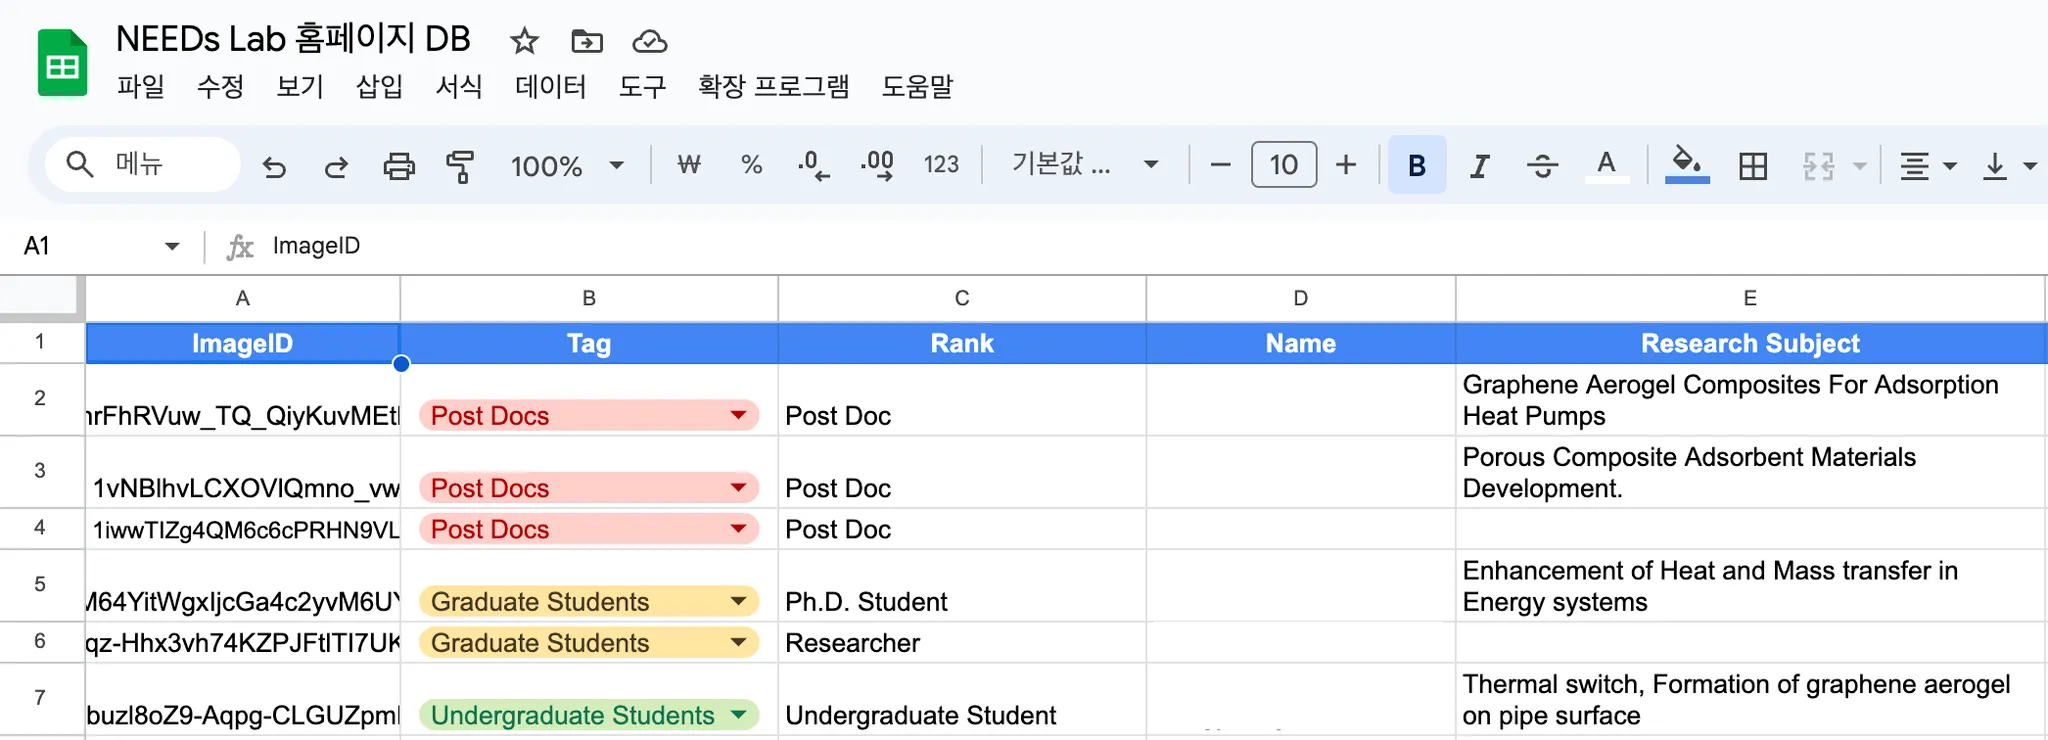The width and height of the screenshot is (2048, 740).
Task: Print the spreadsheet with printer icon
Action: point(399,166)
